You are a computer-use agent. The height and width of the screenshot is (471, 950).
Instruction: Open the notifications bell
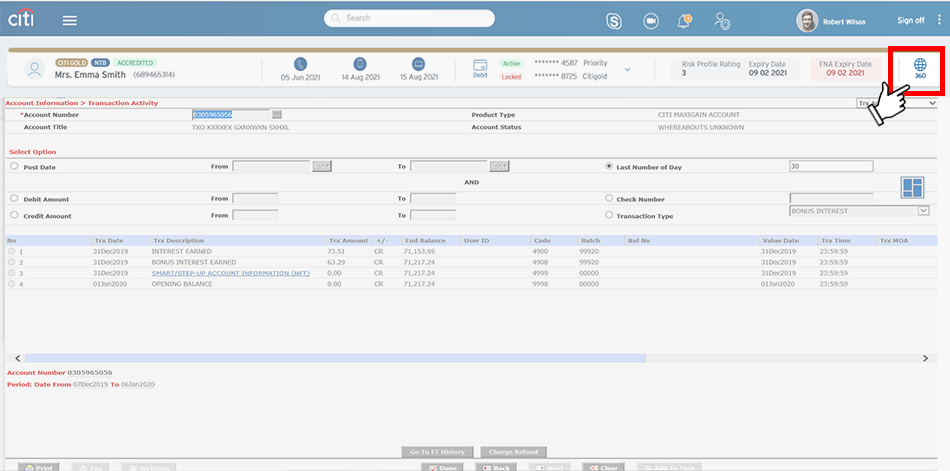pyautogui.click(x=685, y=20)
